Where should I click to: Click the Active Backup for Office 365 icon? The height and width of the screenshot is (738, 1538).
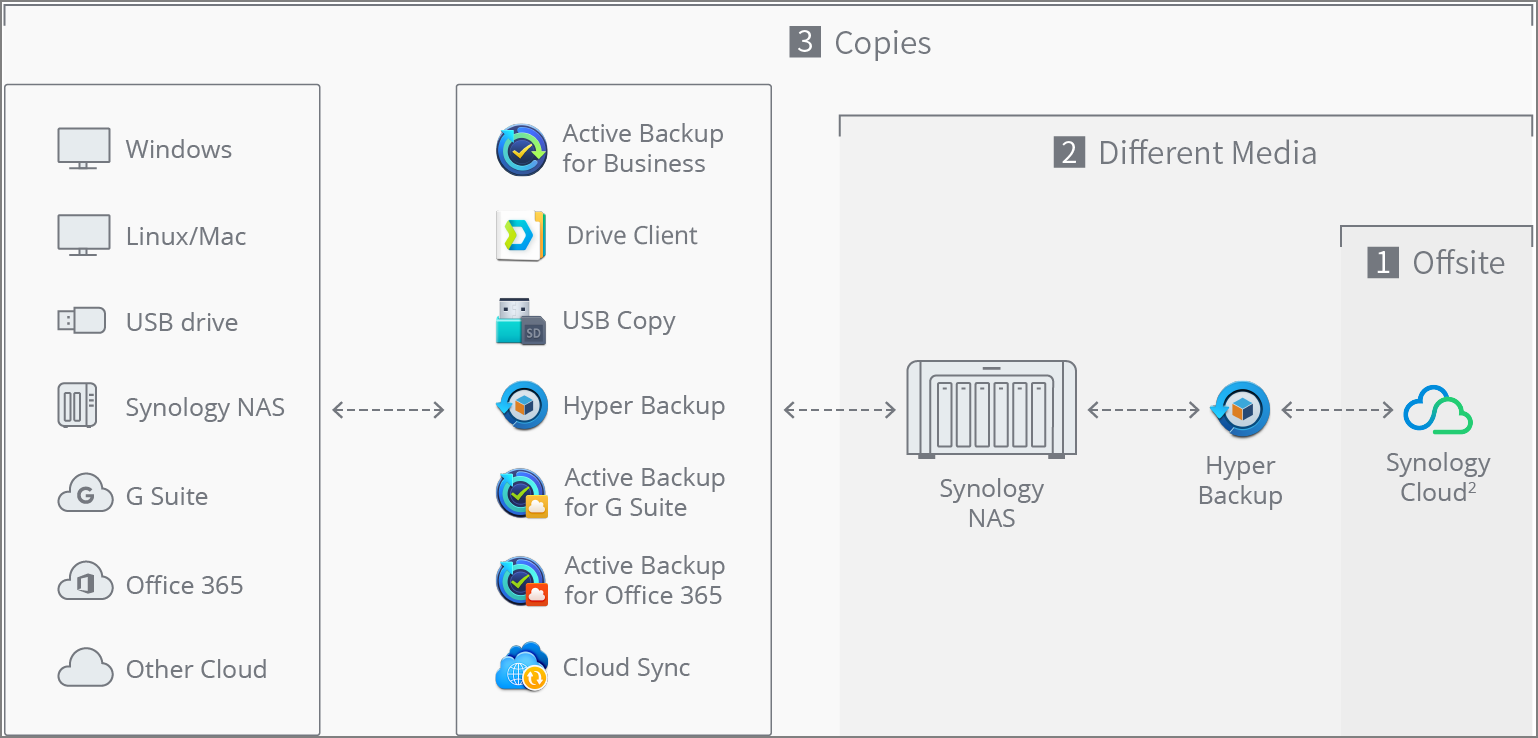(x=522, y=581)
